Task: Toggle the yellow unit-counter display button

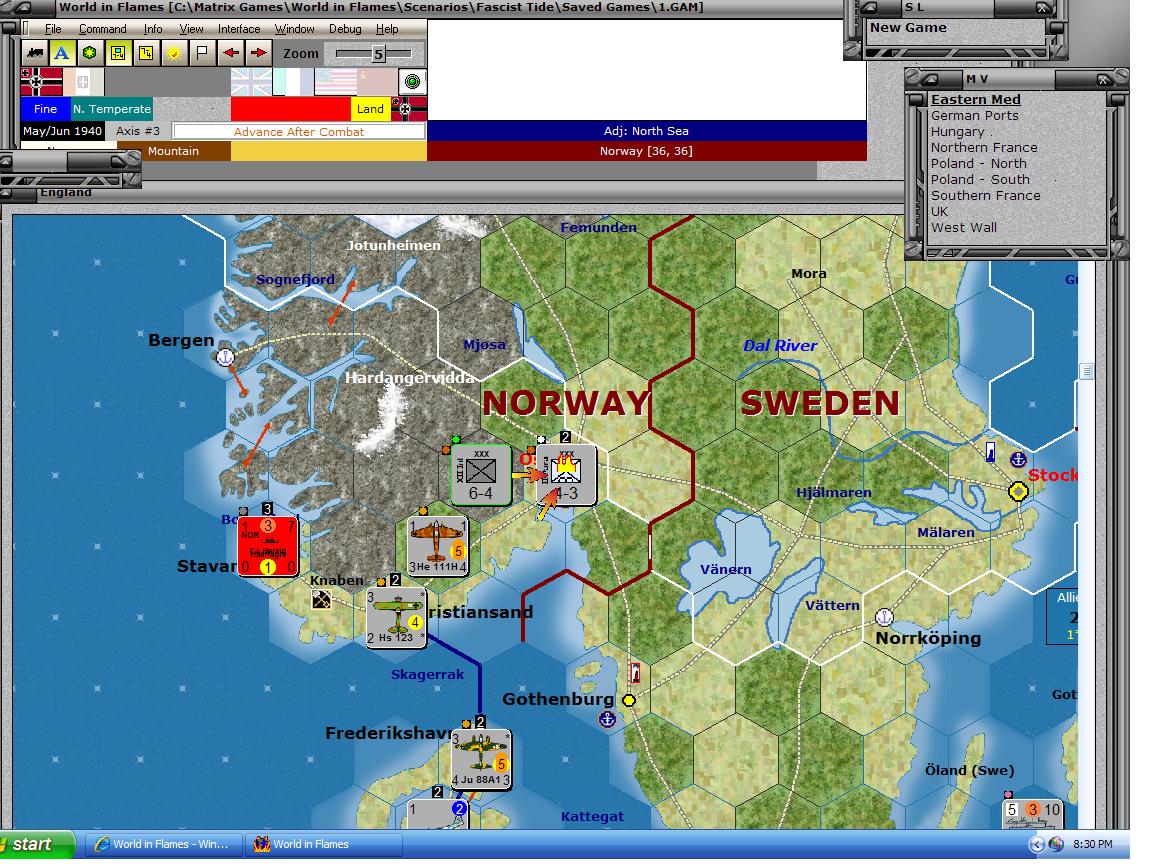Action: (118, 53)
